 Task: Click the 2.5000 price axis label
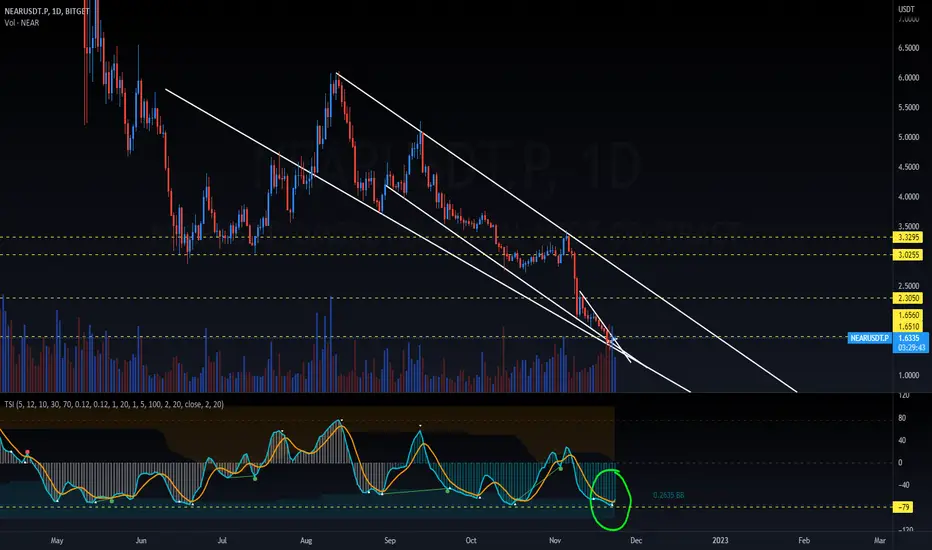pos(908,286)
